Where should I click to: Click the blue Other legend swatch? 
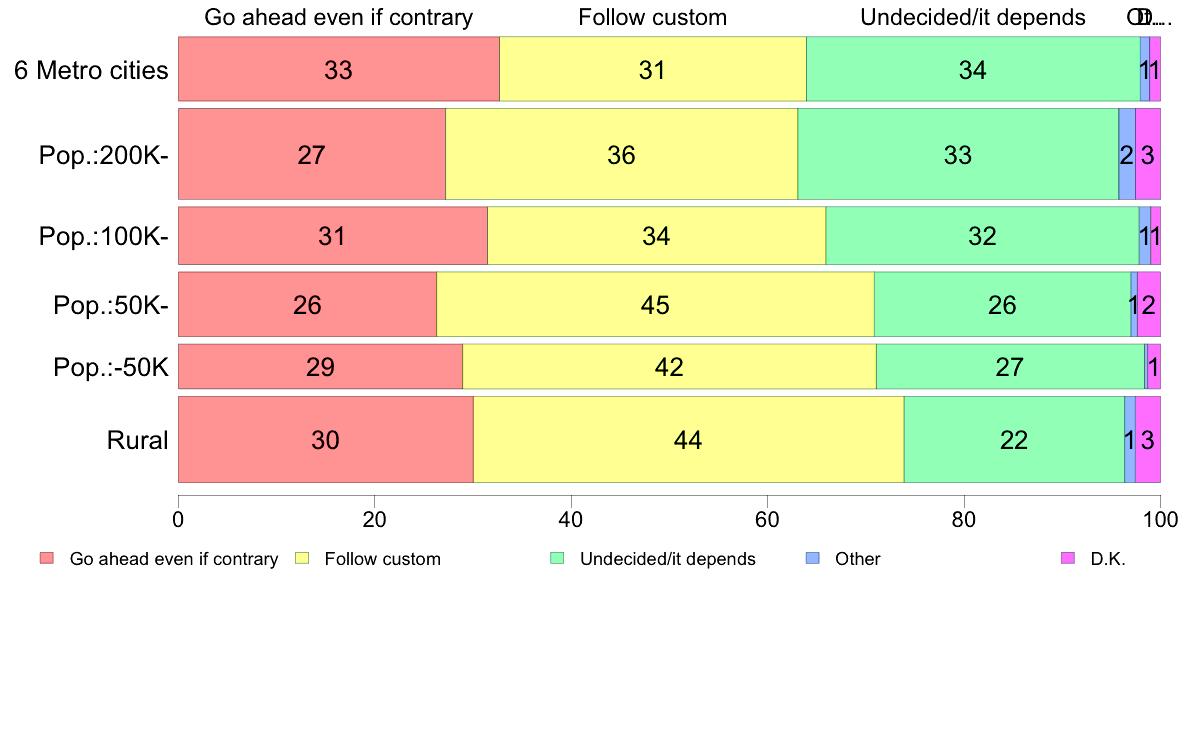(812, 558)
